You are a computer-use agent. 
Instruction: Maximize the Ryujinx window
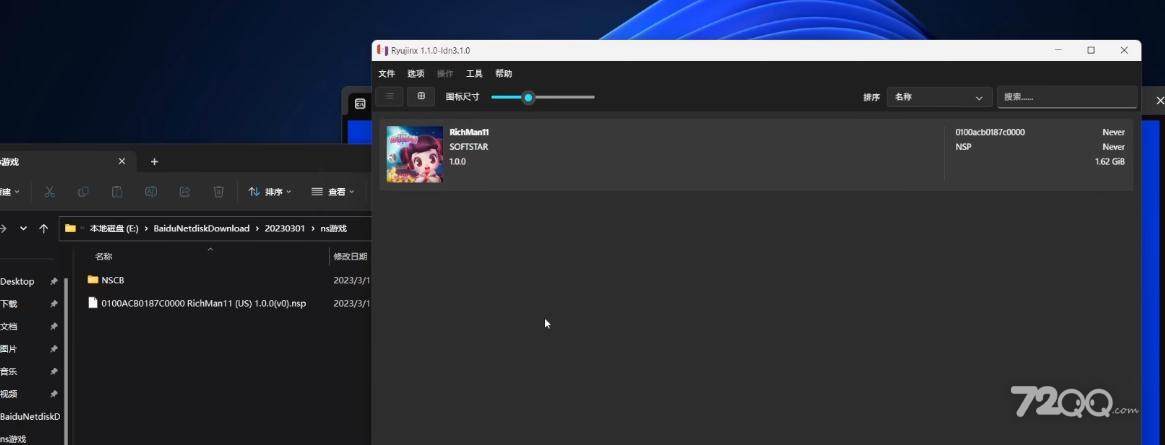[x=1091, y=51]
